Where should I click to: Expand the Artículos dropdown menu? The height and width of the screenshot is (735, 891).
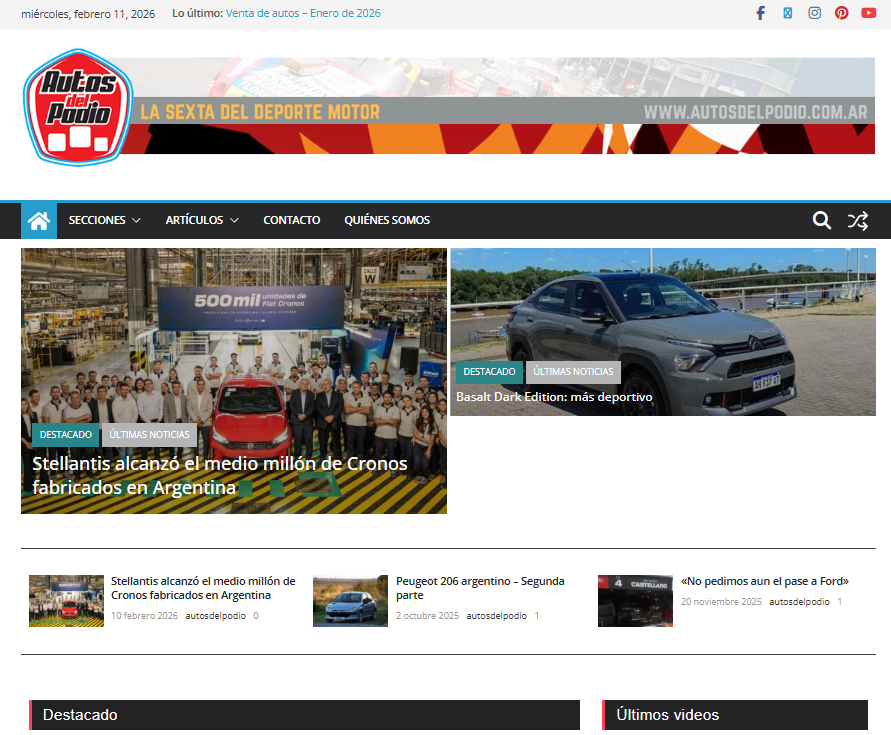pos(202,221)
